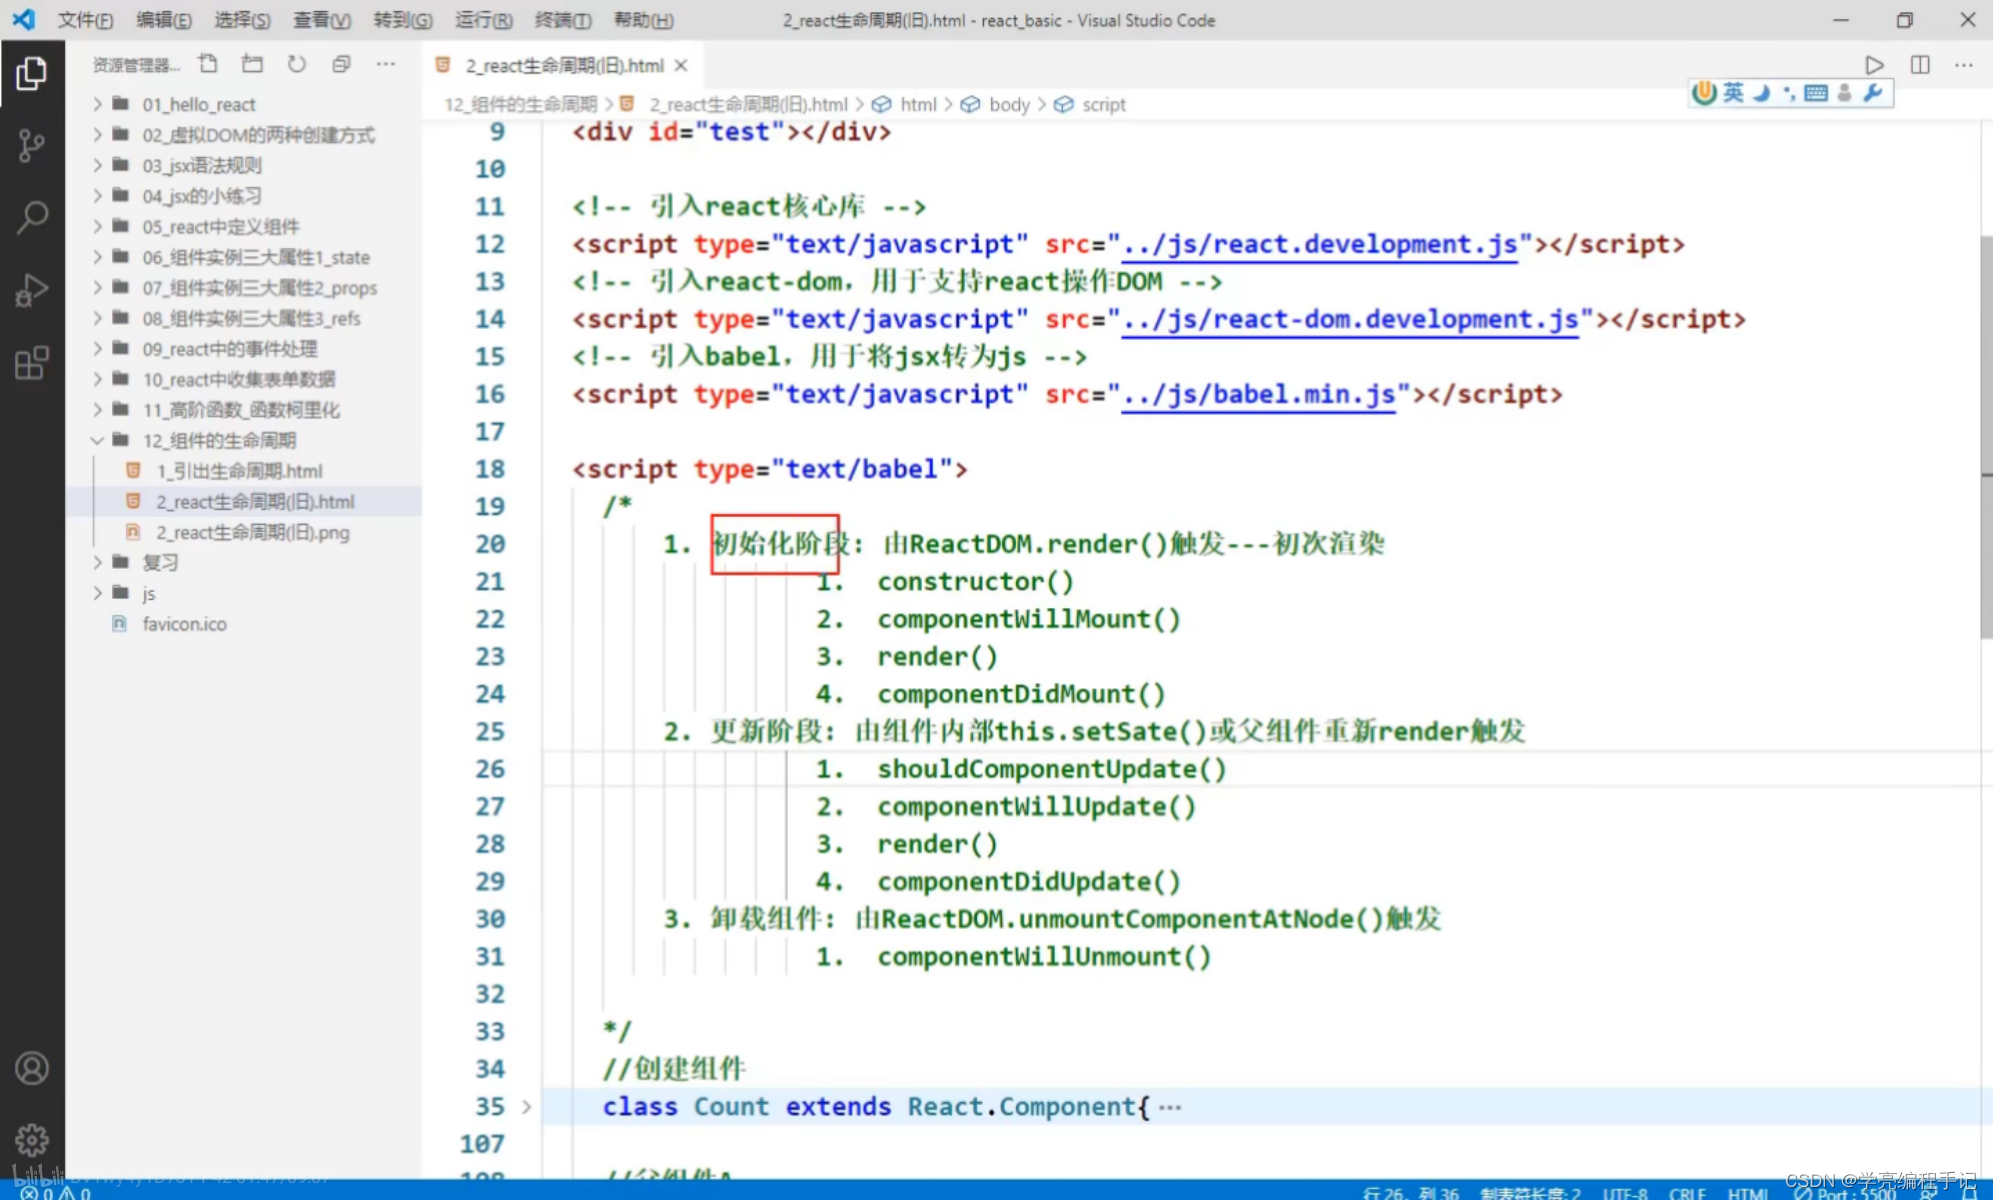Unfold the class Count code at line 35
This screenshot has height=1200, width=1993.
coord(526,1107)
